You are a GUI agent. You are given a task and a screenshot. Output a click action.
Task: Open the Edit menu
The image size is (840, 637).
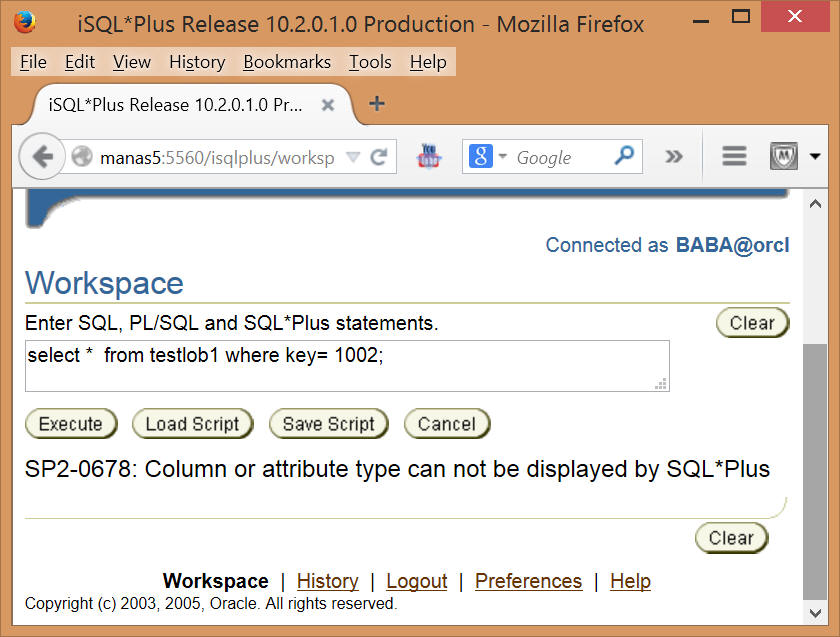pyautogui.click(x=80, y=62)
